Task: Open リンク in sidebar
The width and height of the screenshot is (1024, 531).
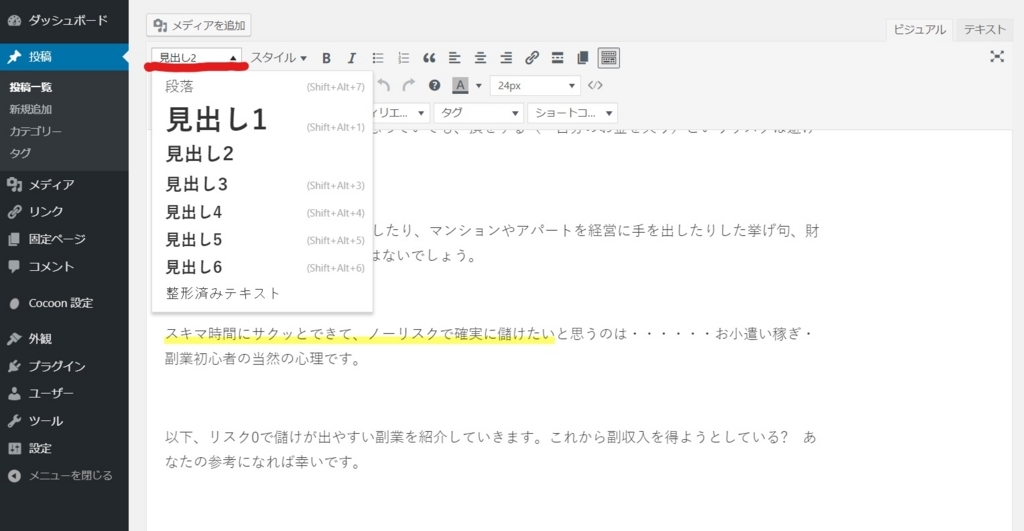Action: click(x=64, y=212)
